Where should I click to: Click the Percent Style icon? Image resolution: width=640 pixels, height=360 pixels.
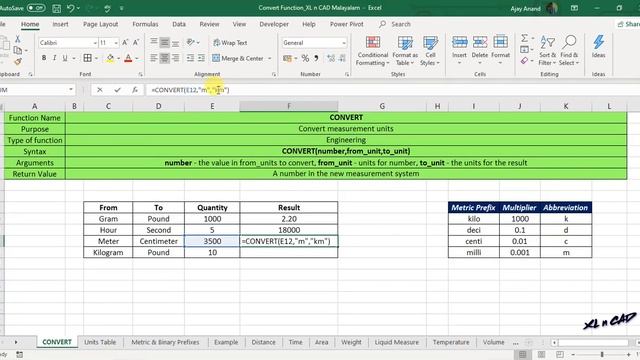point(305,58)
